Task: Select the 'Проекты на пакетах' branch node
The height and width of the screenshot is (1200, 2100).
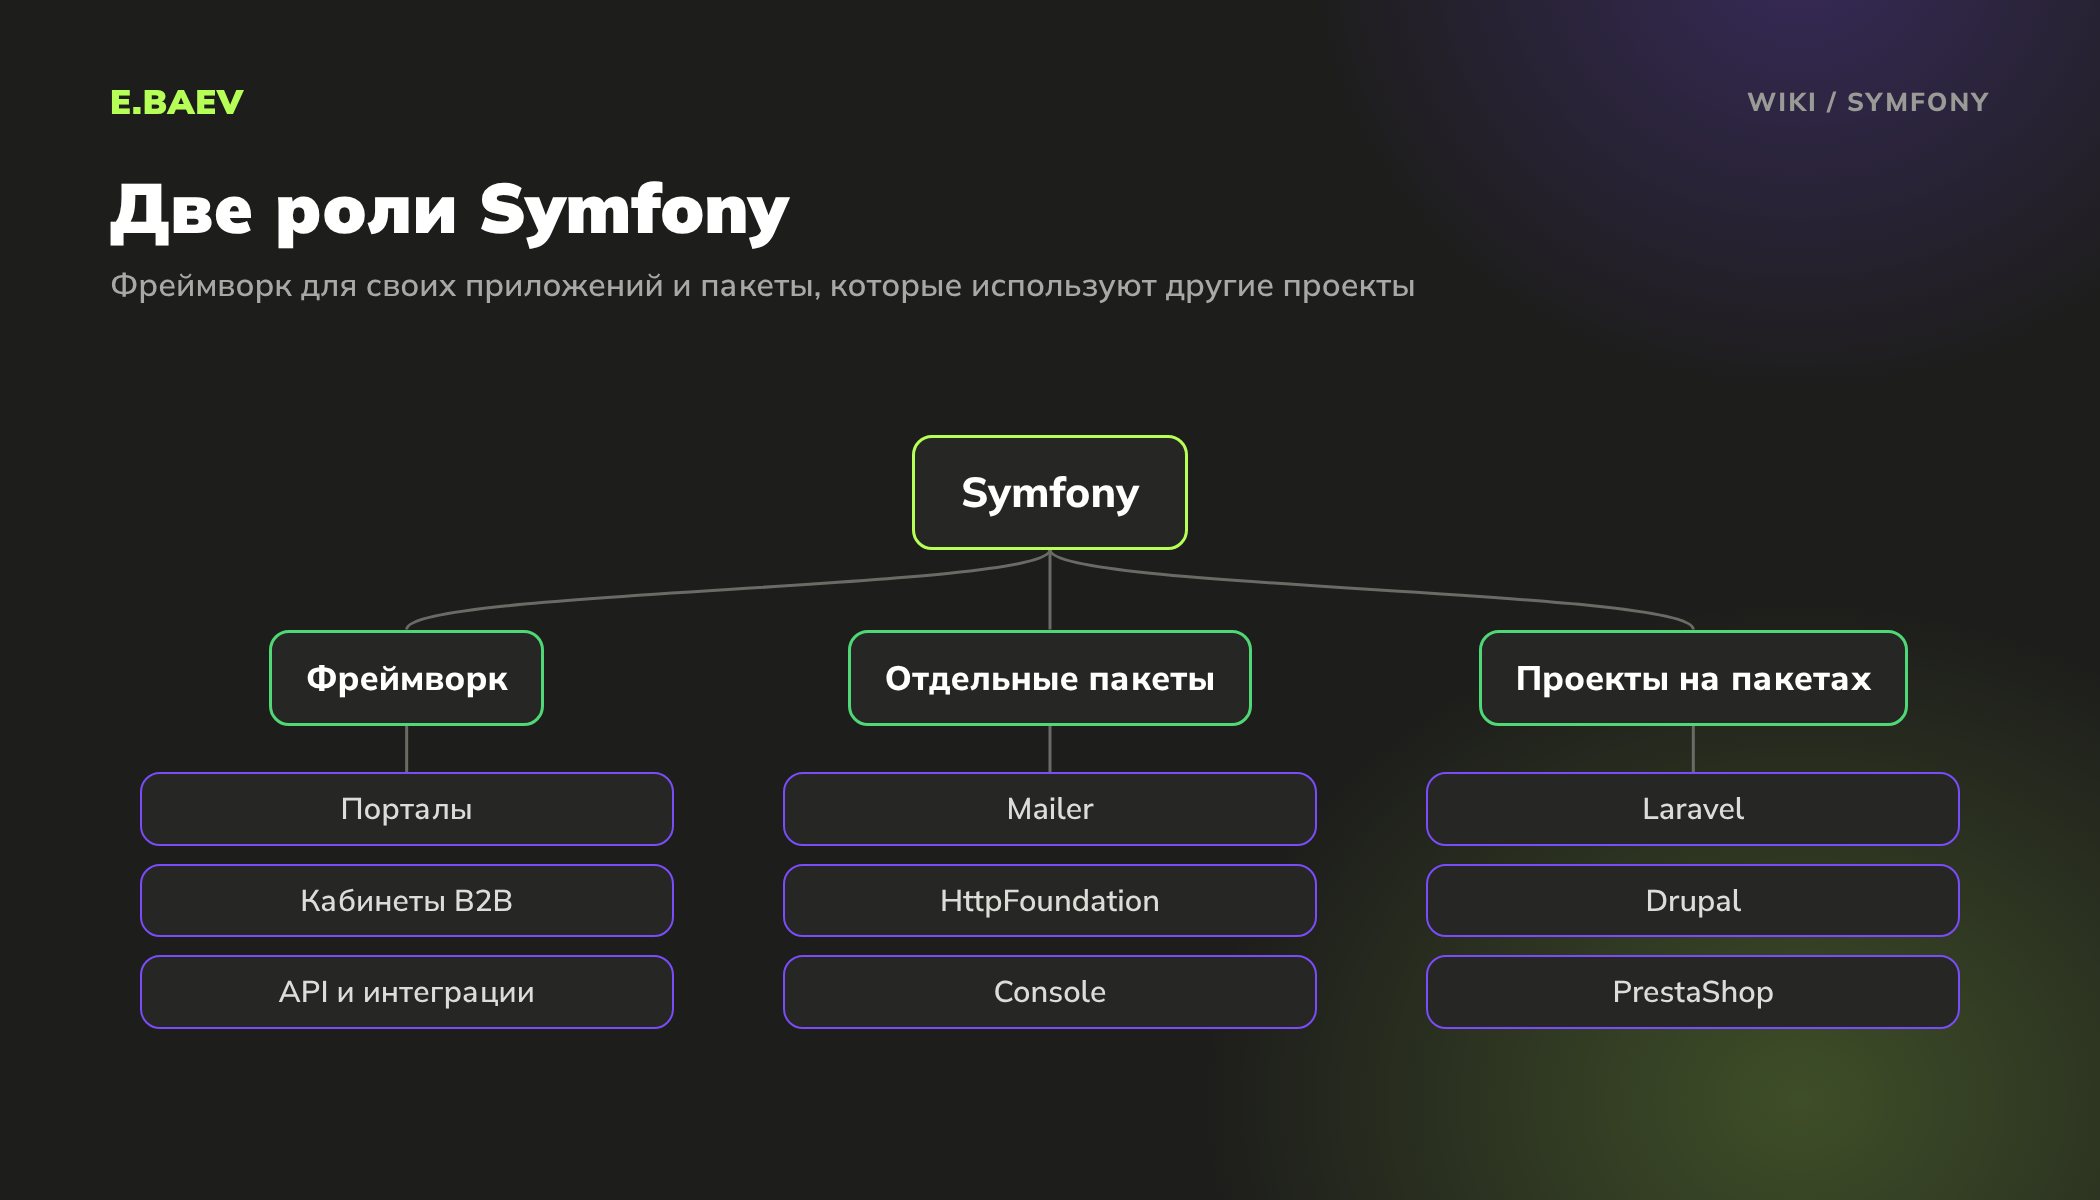Action: 1693,678
